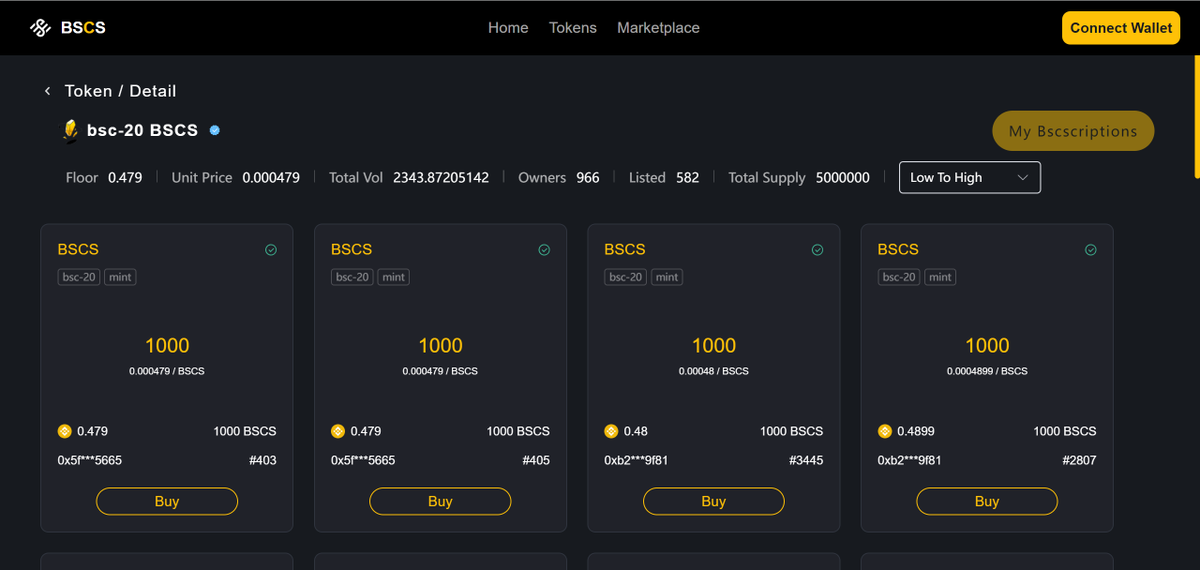Click the #2807 listing number

click(1079, 461)
